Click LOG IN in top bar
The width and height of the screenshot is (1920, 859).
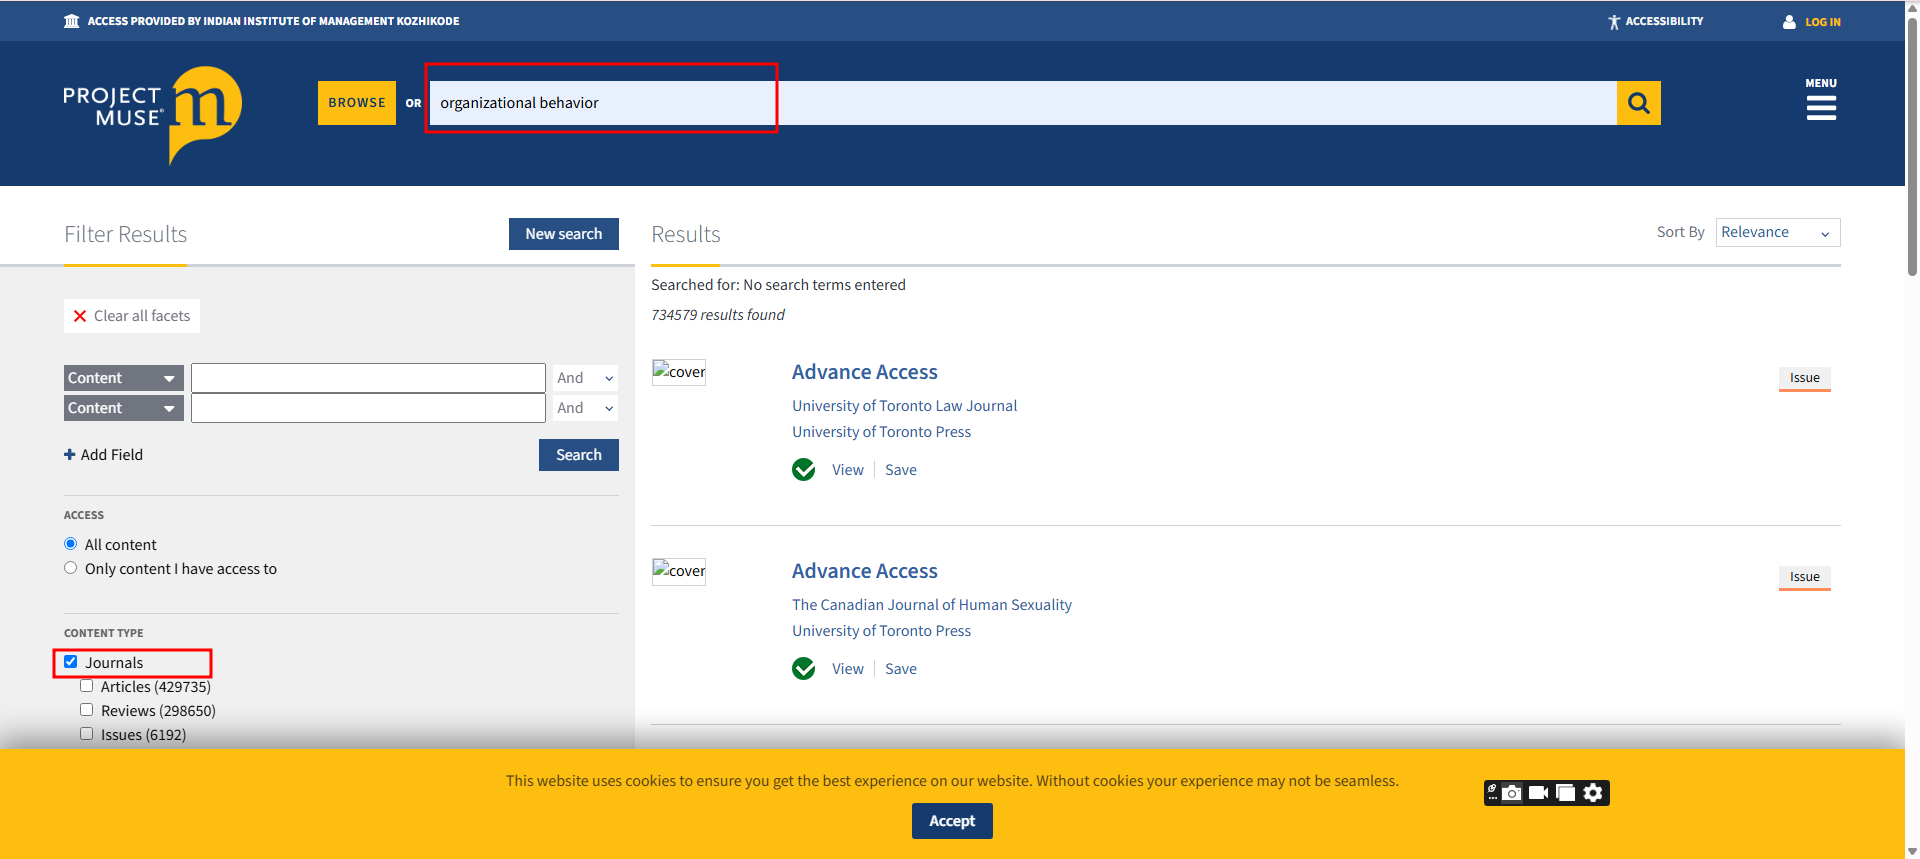1822,22
